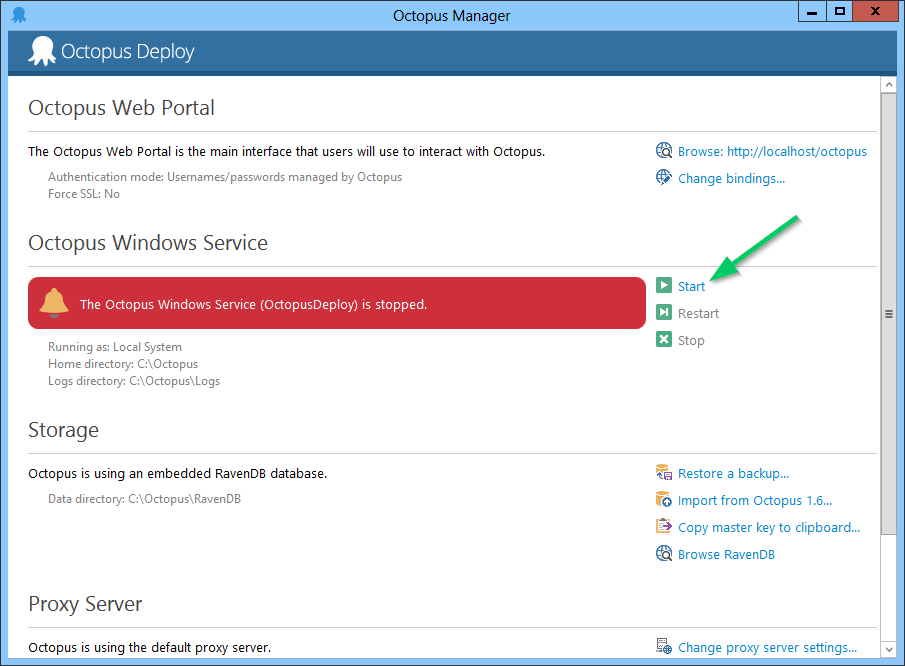905x666 pixels.
Task: Click the octopus icon in title bar
Action: [x=18, y=15]
